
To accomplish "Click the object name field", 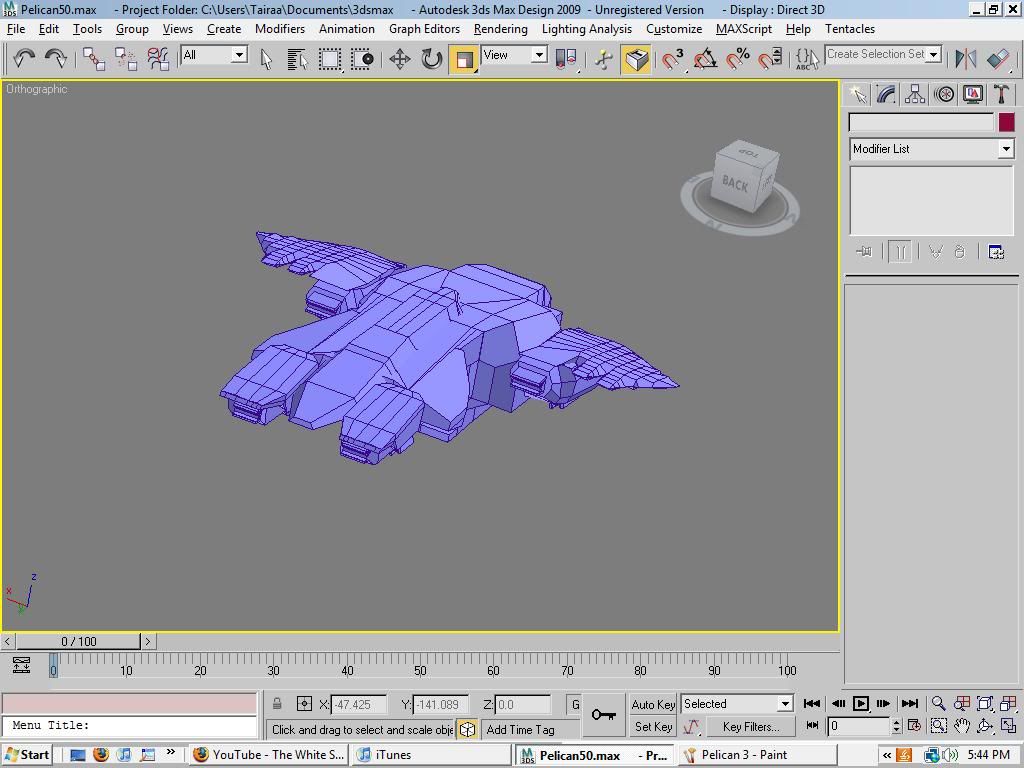I will coord(921,122).
